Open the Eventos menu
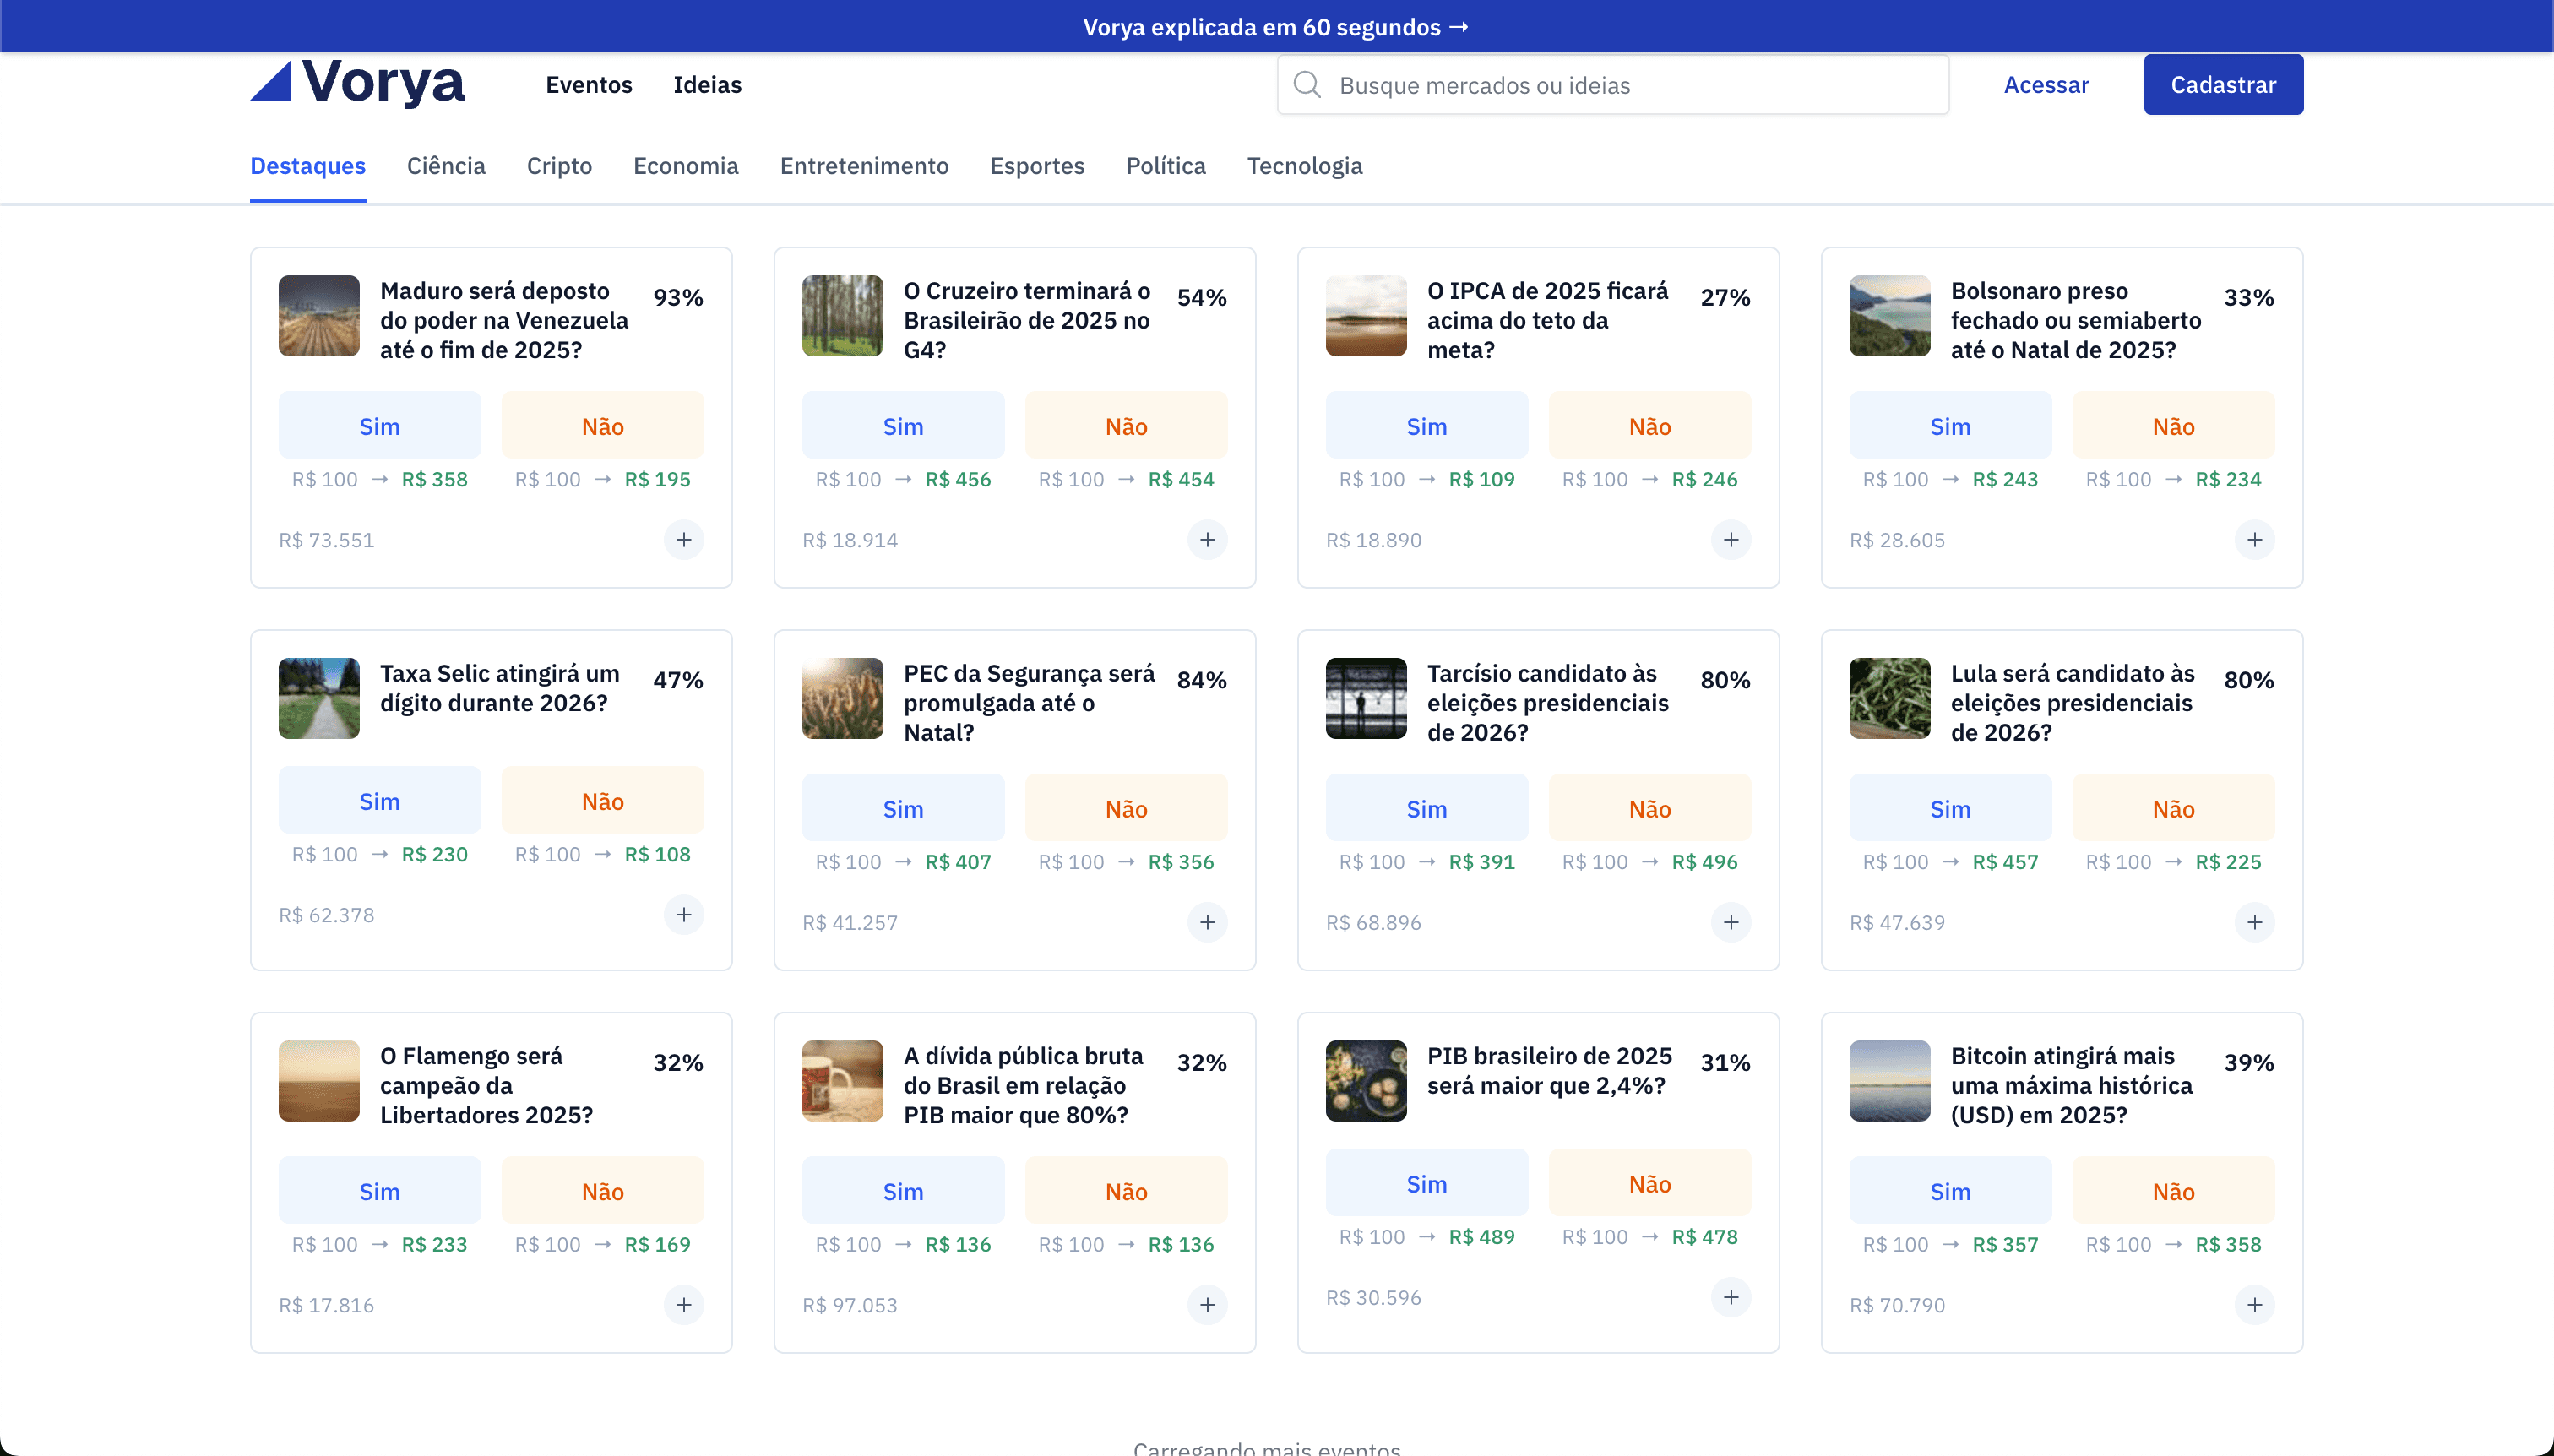Image resolution: width=2554 pixels, height=1456 pixels. click(x=588, y=85)
